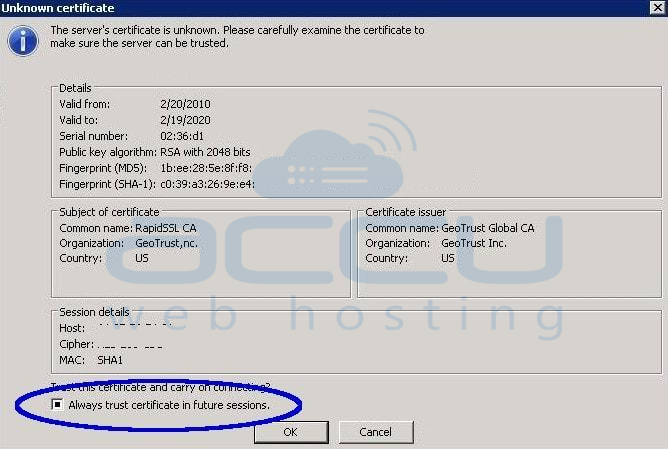Click the OK button
This screenshot has height=449, width=668.
[291, 432]
